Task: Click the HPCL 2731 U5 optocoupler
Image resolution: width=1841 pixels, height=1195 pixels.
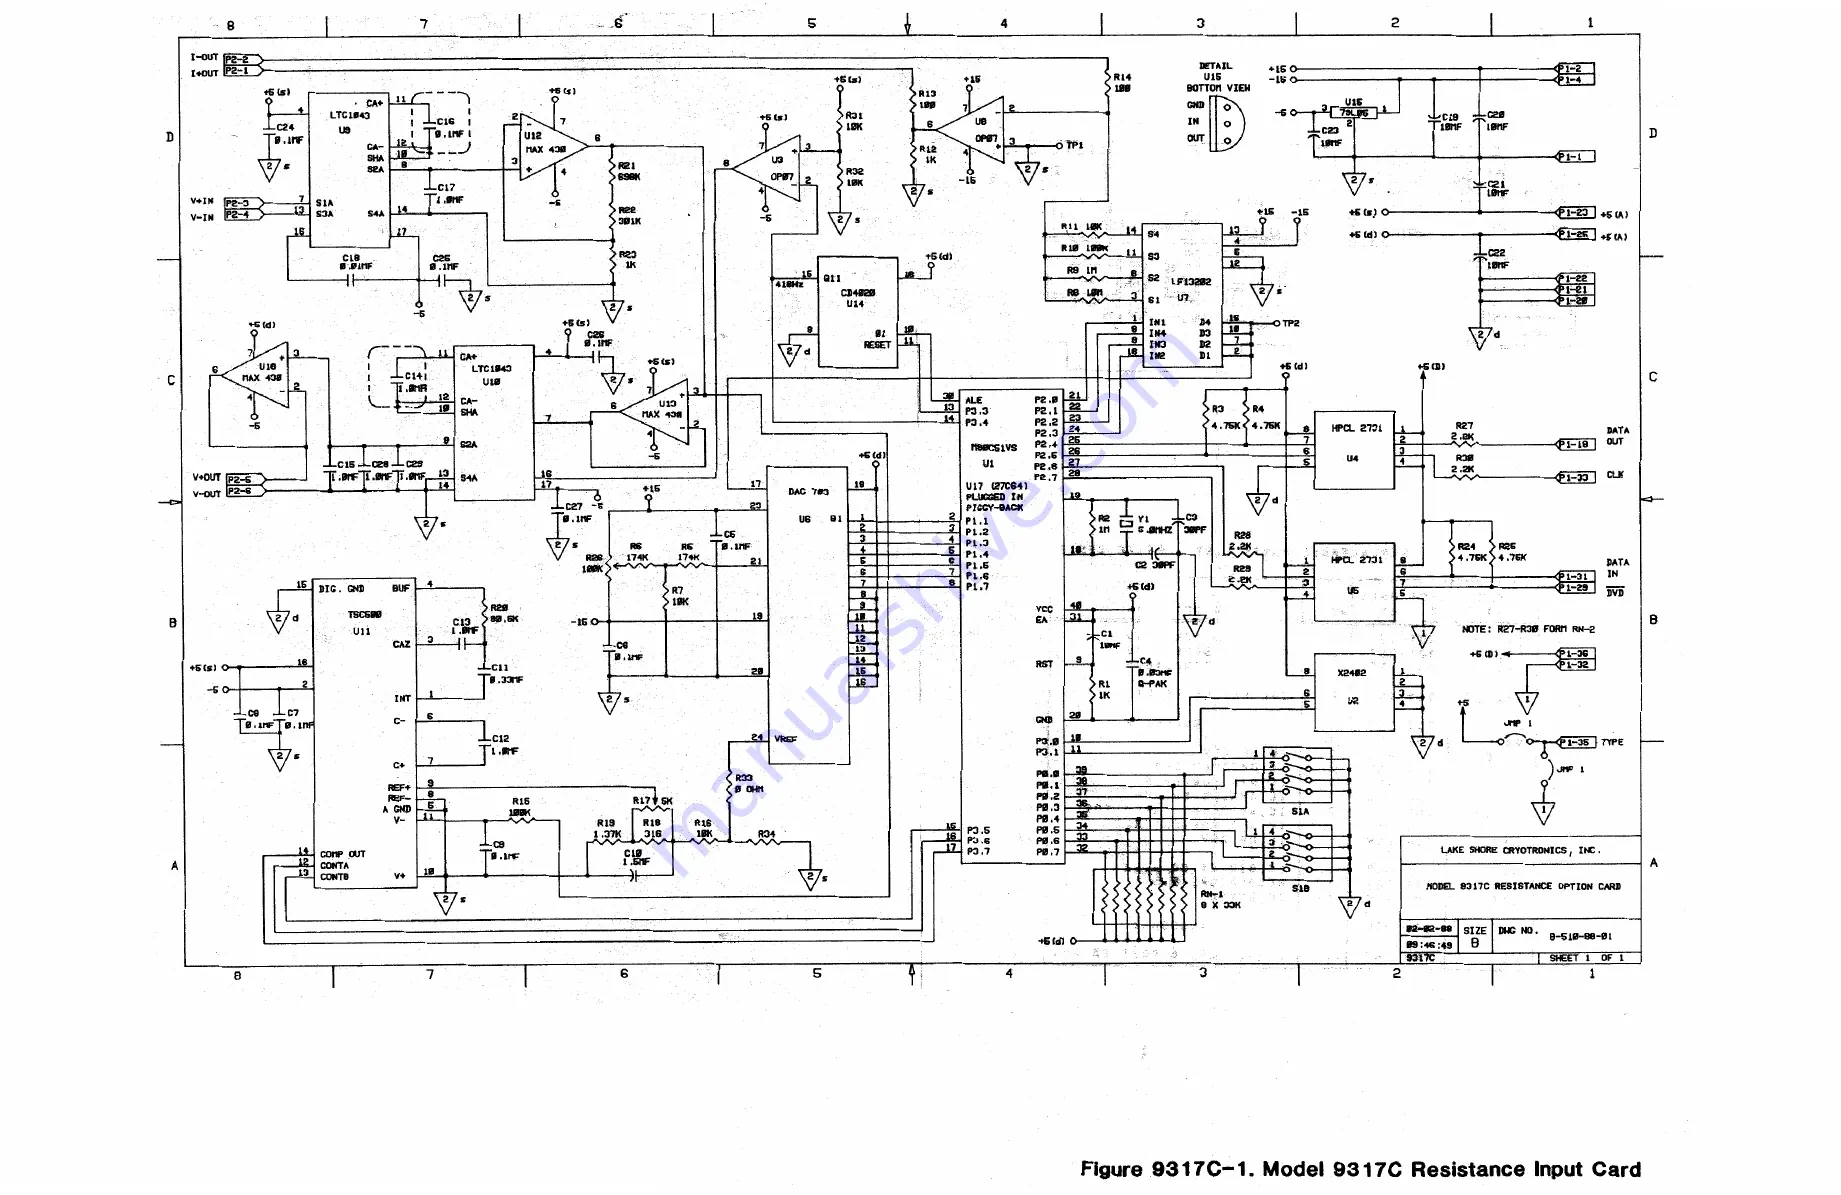Action: (x=1354, y=582)
